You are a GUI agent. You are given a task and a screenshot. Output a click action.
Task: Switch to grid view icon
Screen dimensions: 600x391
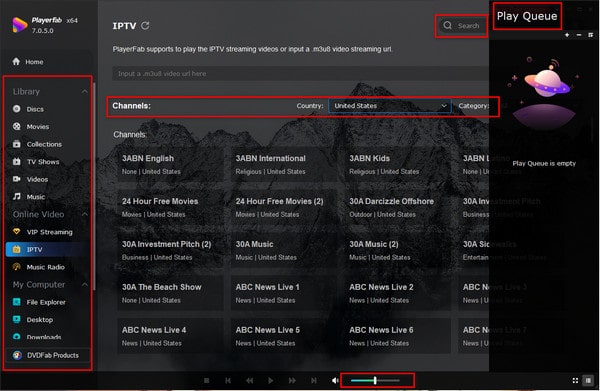(x=575, y=380)
